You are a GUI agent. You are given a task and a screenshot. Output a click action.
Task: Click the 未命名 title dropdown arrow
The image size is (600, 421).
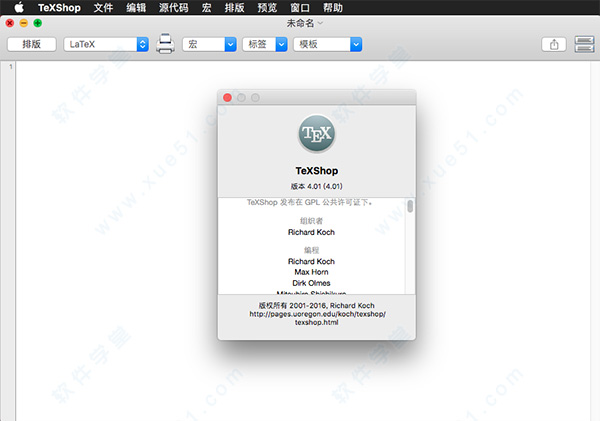point(320,23)
